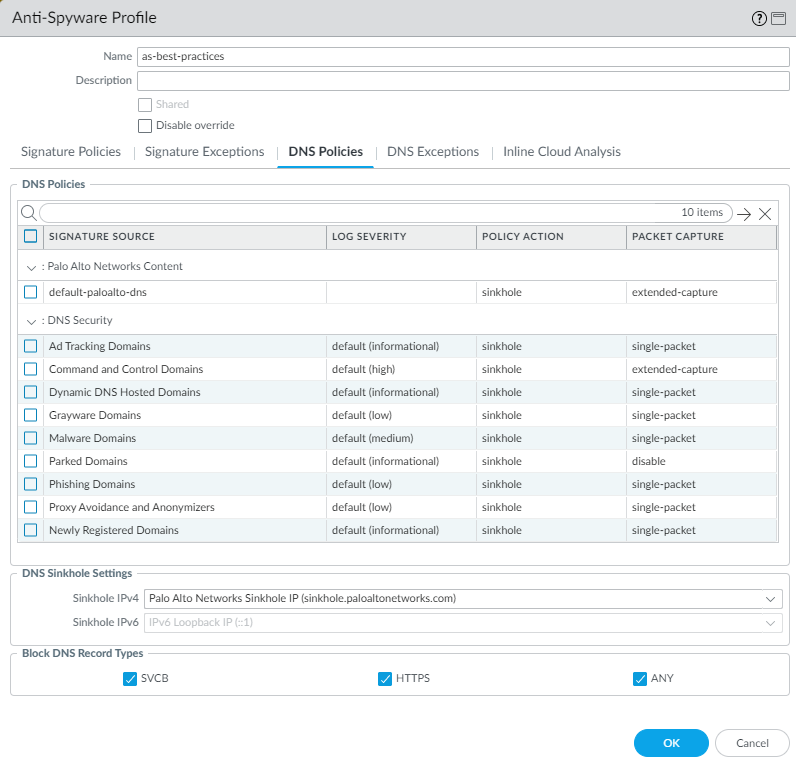The image size is (796, 768).
Task: Open the DNS Exceptions tab
Action: [x=433, y=152]
